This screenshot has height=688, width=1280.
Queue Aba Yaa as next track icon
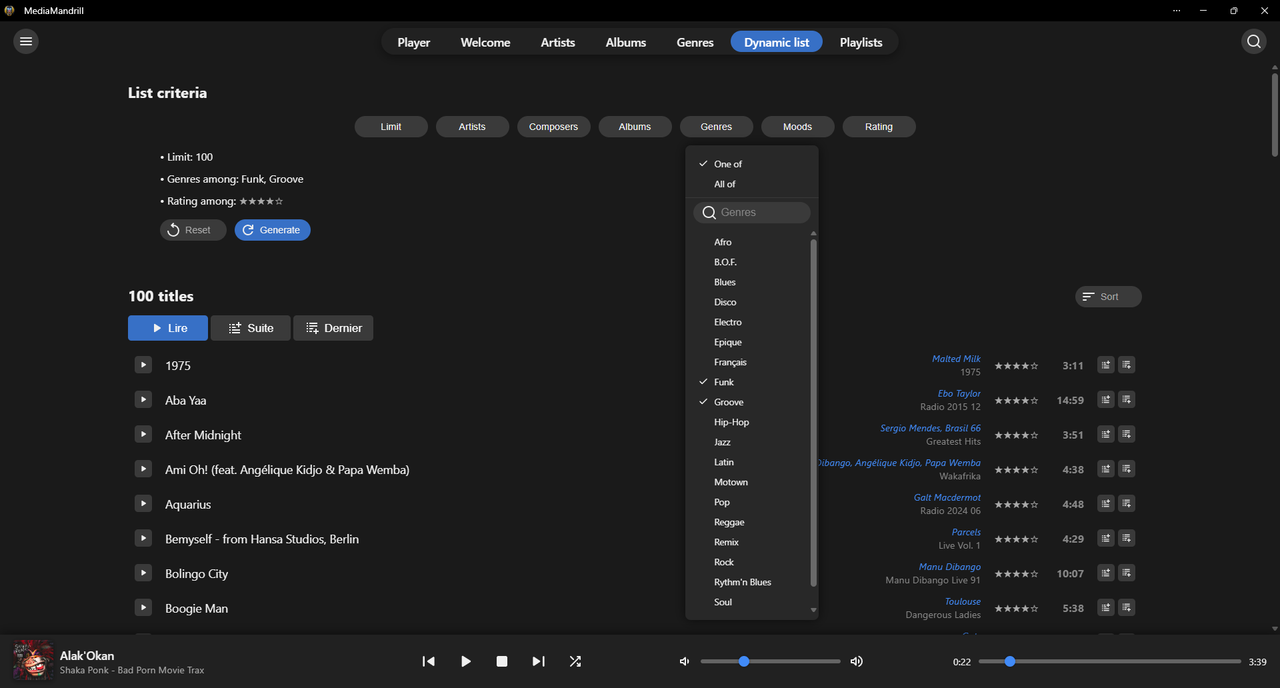[1106, 400]
